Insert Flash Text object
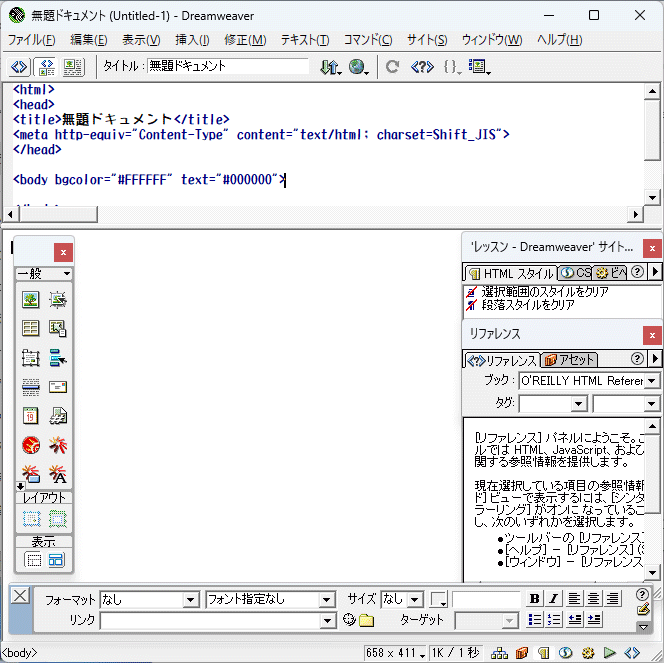Screen dimensions: 664x663 pyautogui.click(x=58, y=474)
